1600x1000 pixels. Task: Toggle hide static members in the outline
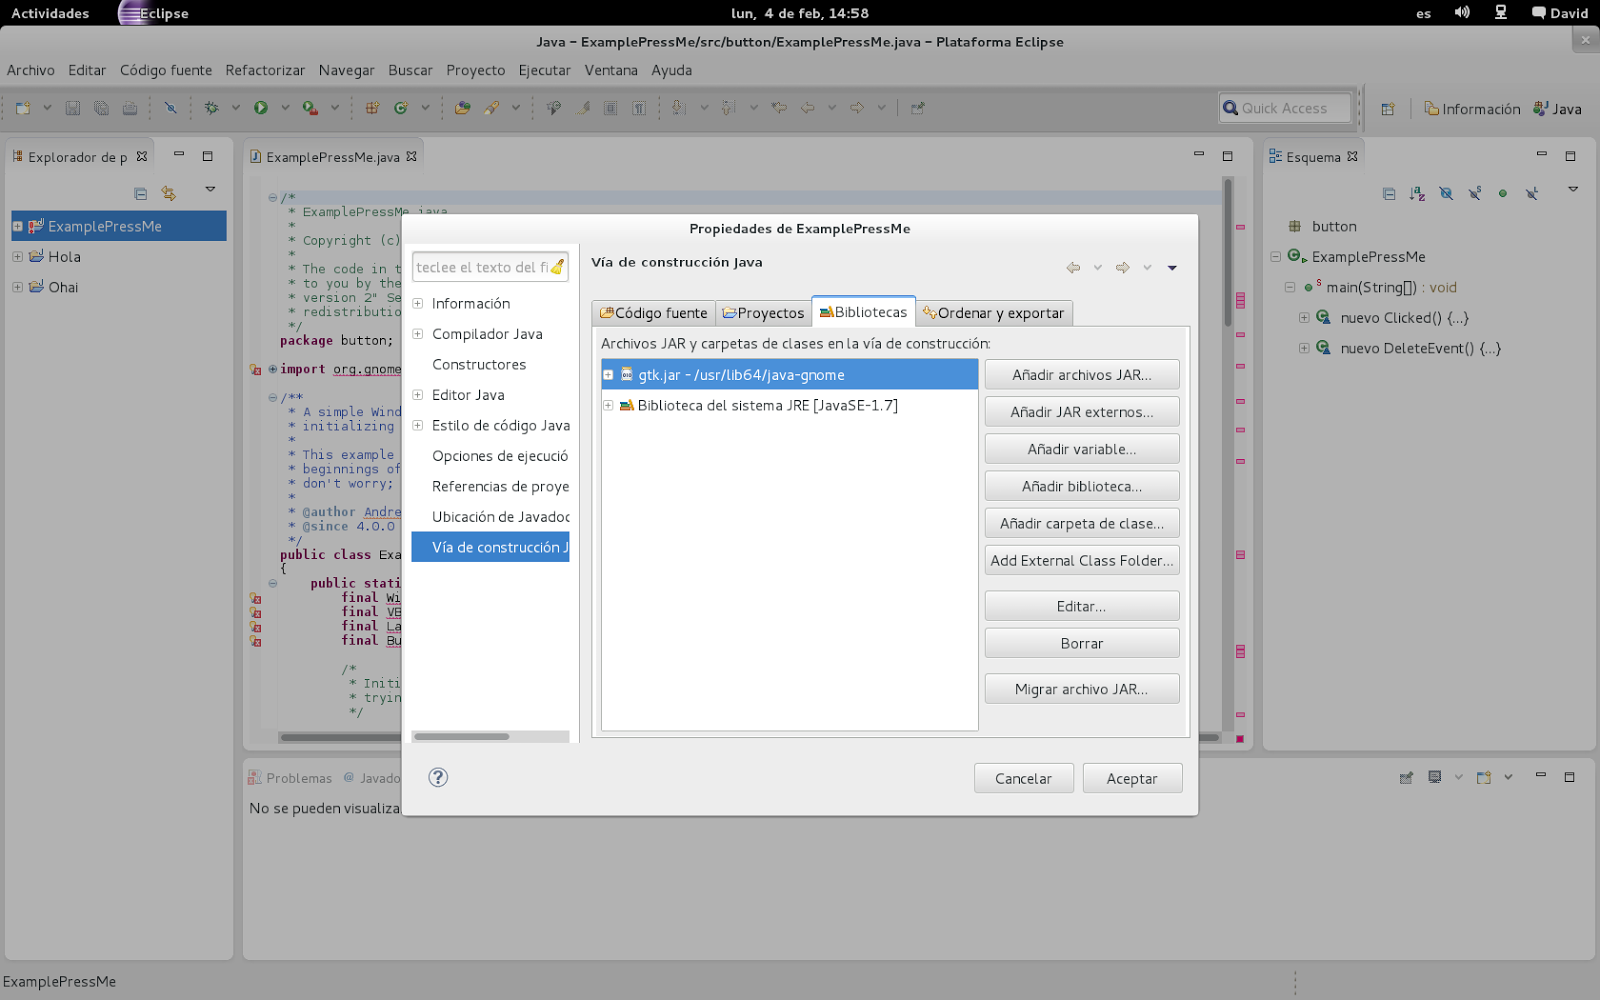pyautogui.click(x=1473, y=193)
